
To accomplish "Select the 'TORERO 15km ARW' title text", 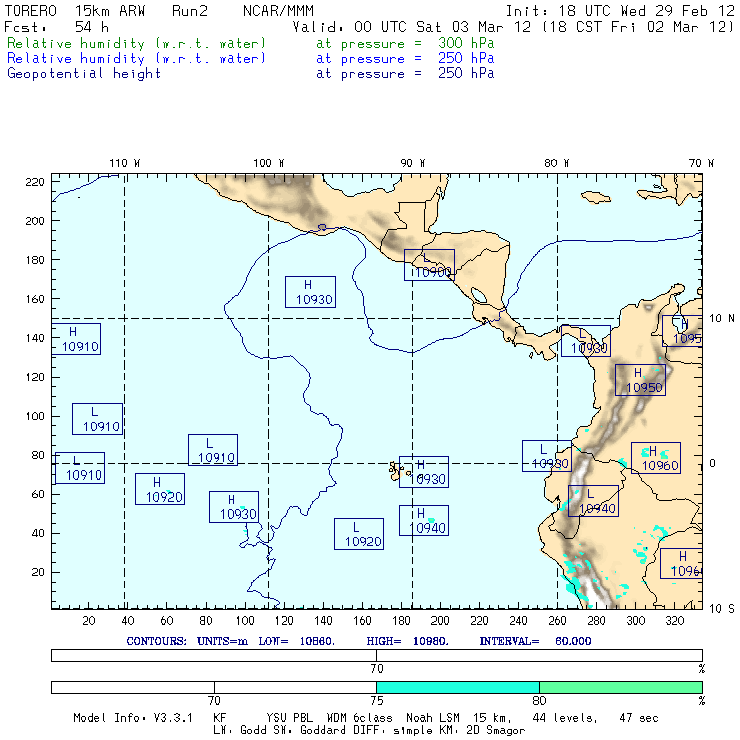I will point(75,11).
